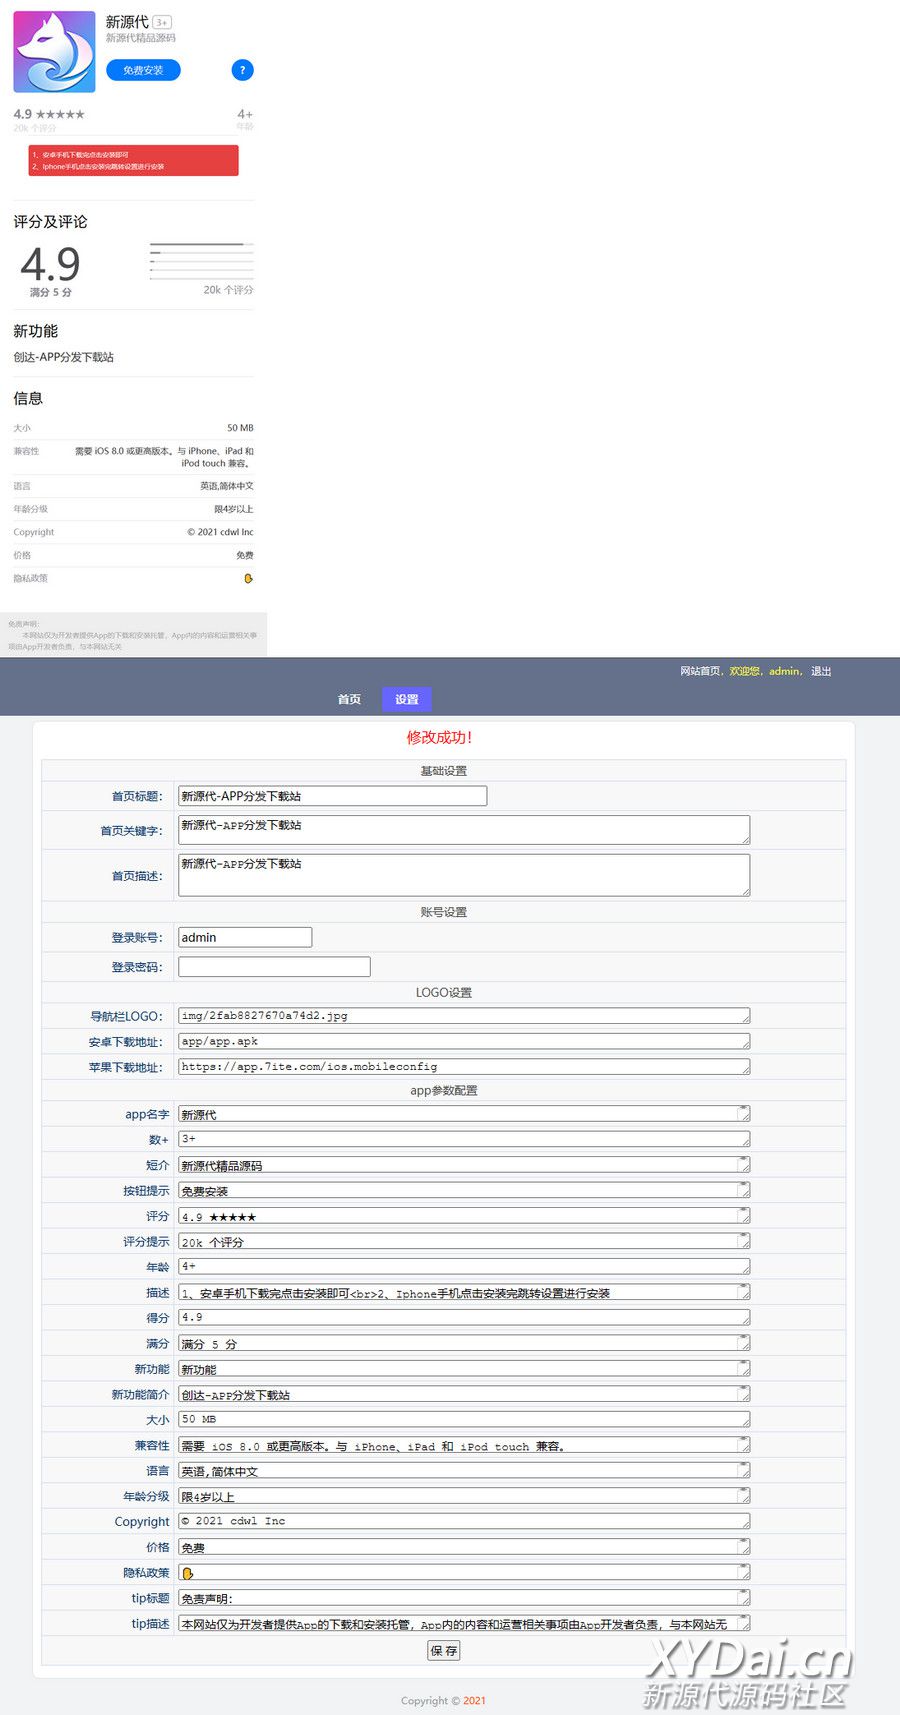Click the 退出 logout link
Screen dimensions: 900x1715
(821, 671)
